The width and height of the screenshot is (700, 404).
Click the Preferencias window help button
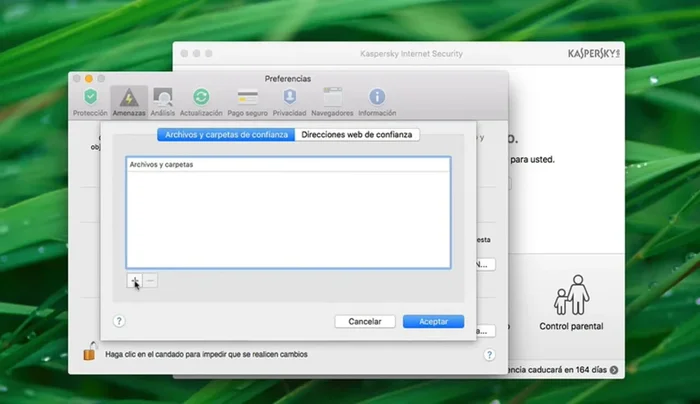(489, 354)
